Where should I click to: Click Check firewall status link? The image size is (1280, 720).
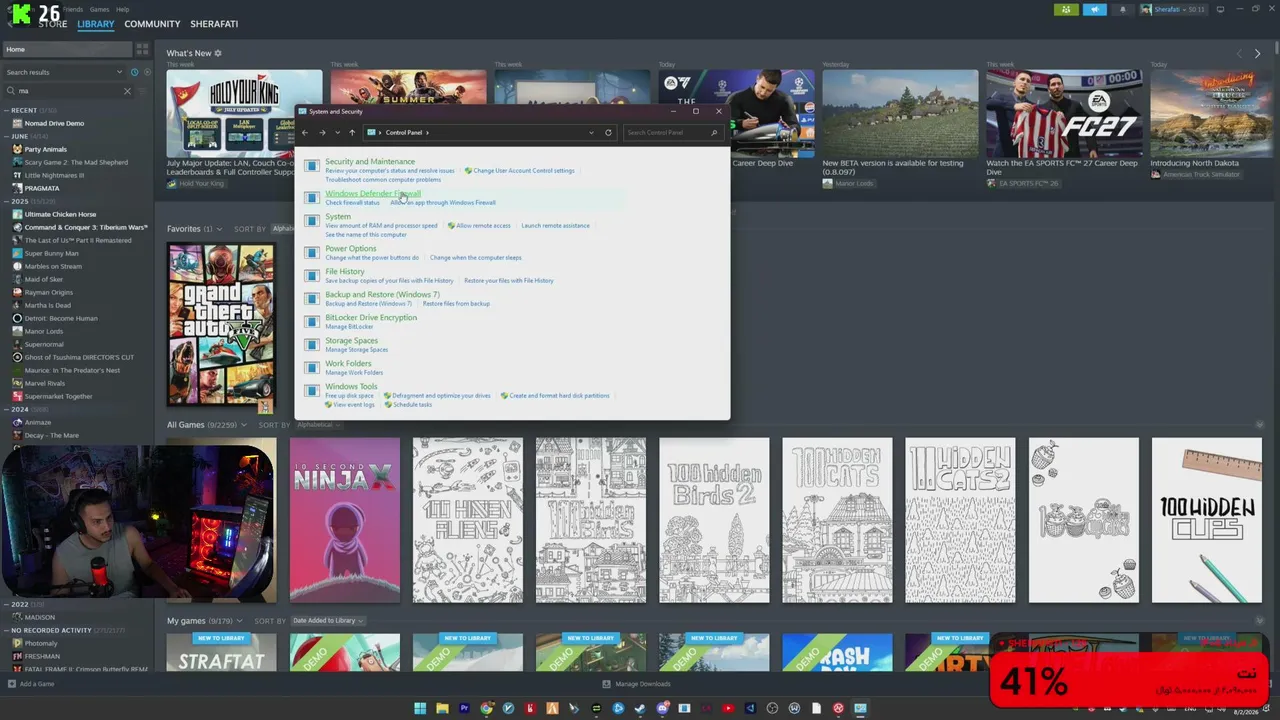[352, 203]
